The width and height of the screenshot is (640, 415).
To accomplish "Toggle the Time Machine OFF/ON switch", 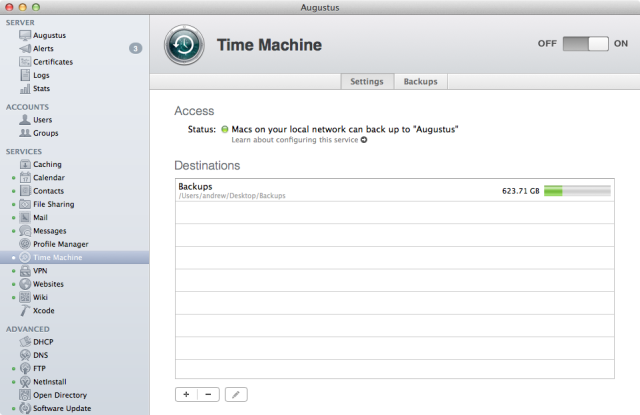I will click(585, 43).
